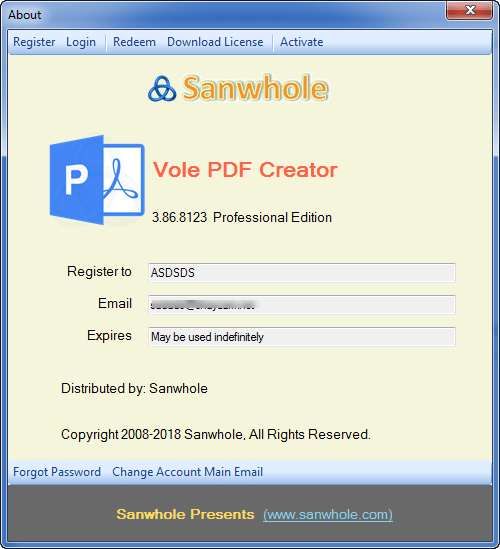Select Change Account Main Email
The image size is (500, 549).
tap(187, 472)
